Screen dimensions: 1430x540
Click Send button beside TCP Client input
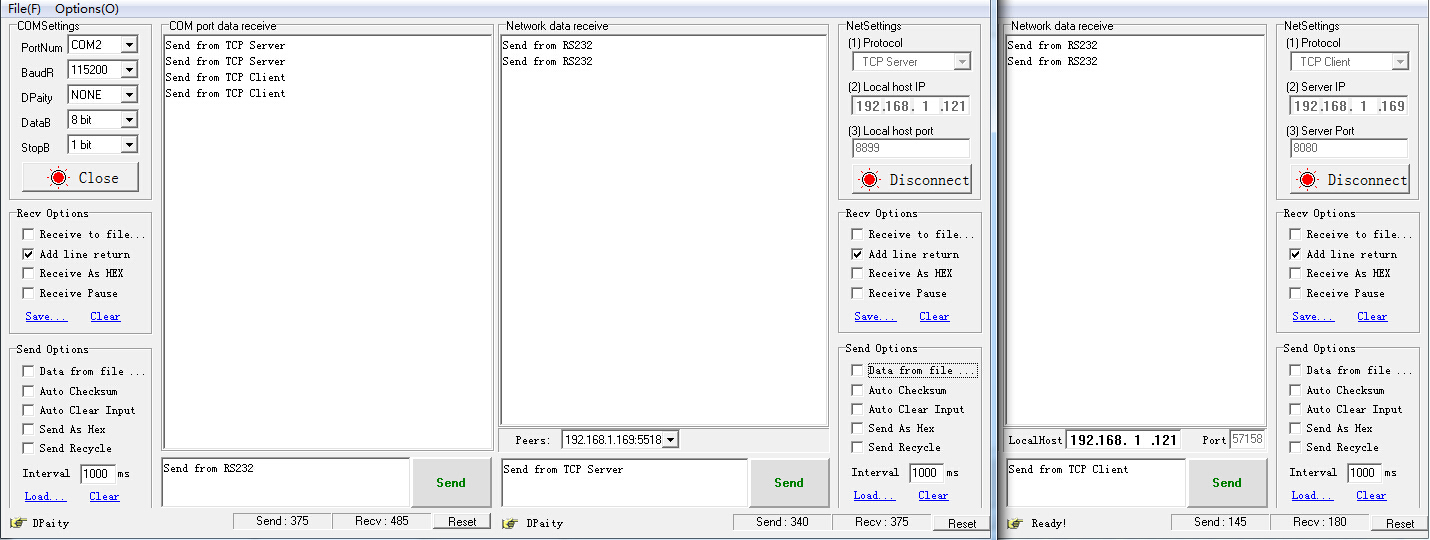1227,483
